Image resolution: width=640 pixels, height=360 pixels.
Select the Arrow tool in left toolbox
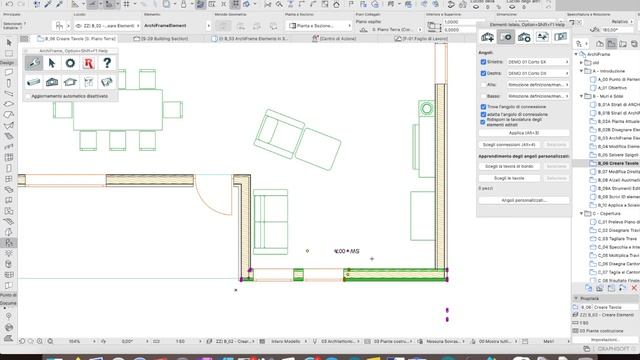tap(9, 43)
